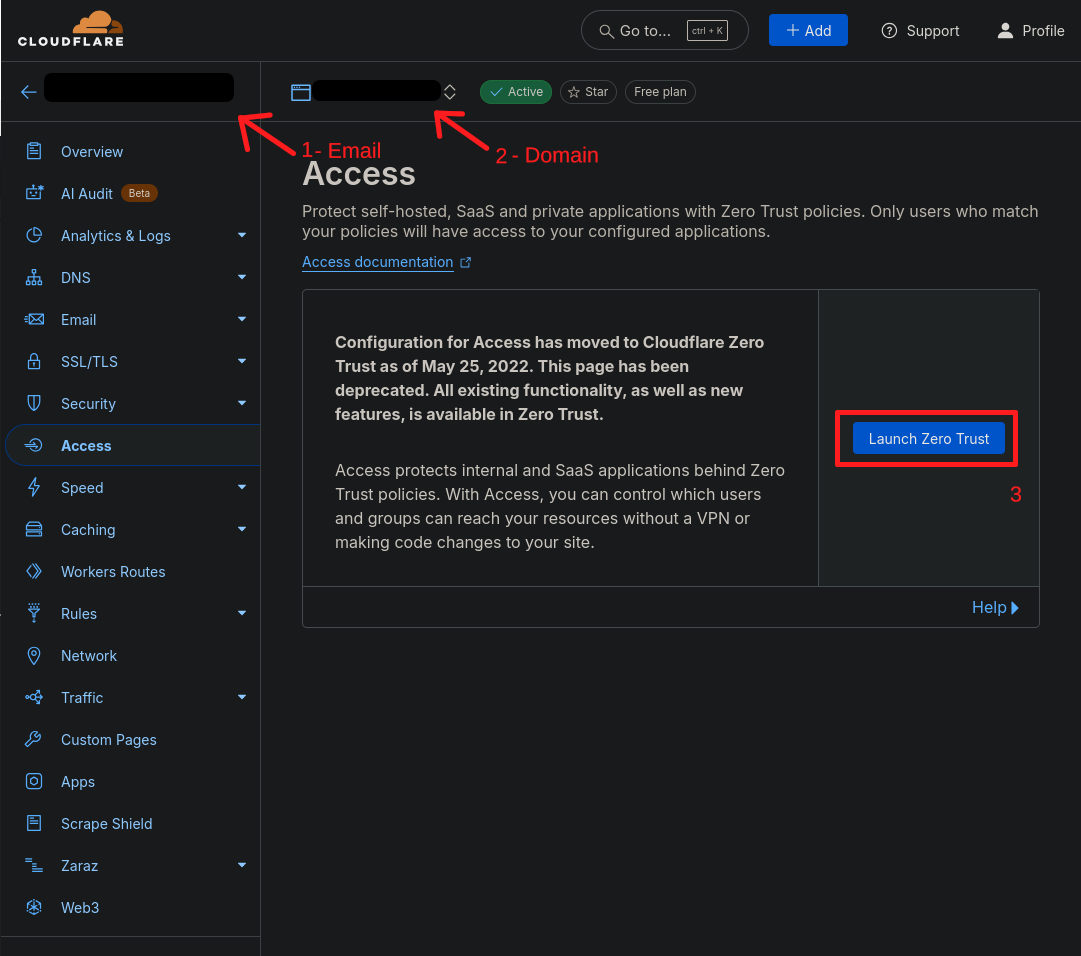Open Web3 in sidebar

pyautogui.click(x=132, y=908)
